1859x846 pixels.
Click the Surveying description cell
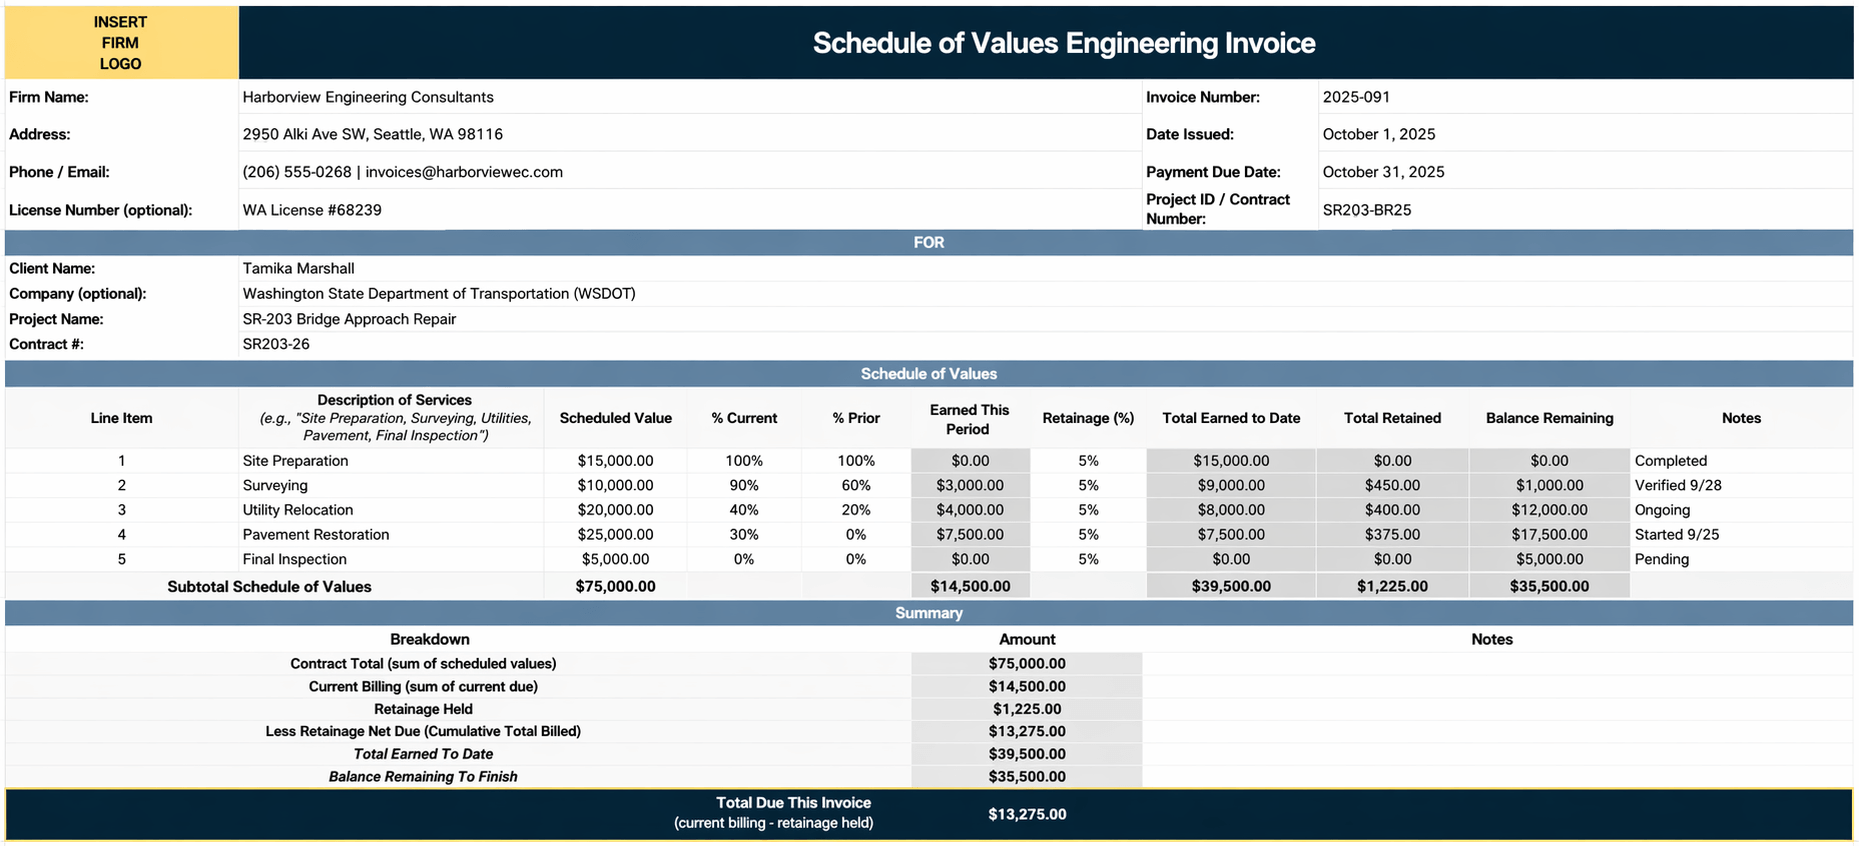[x=391, y=485]
